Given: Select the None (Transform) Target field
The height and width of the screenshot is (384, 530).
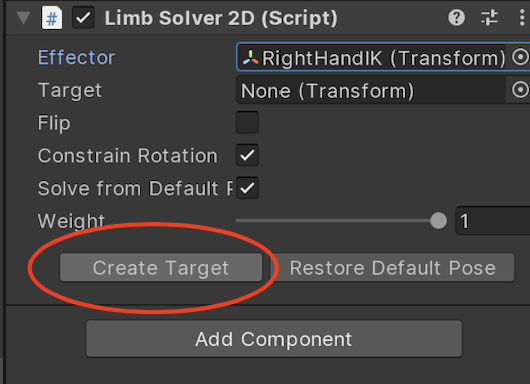Looking at the screenshot, I should click(x=371, y=90).
